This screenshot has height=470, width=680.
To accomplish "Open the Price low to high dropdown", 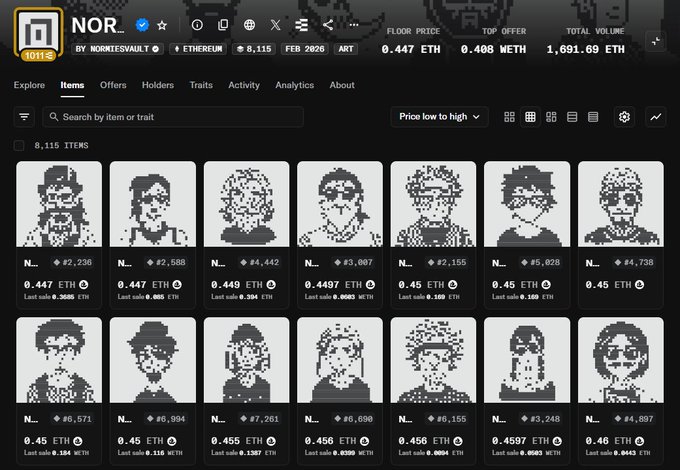I will click(x=439, y=117).
